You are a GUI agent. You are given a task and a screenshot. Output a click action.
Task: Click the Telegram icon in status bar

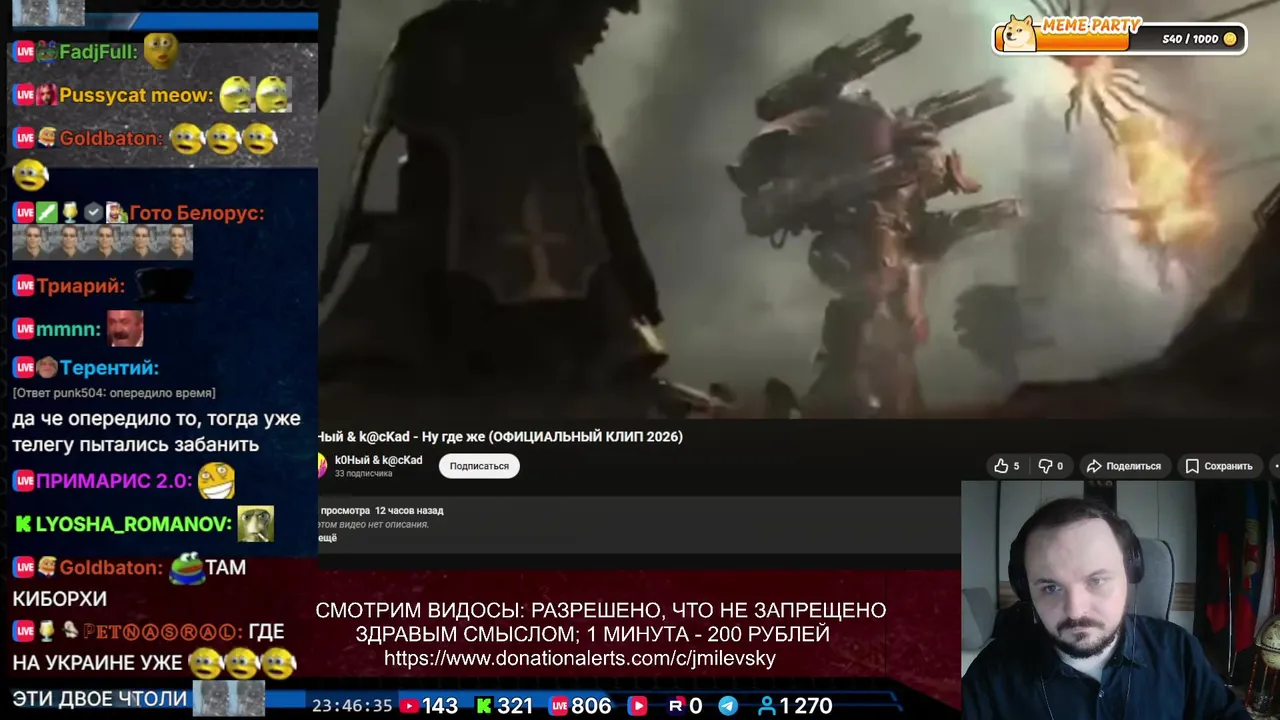click(x=728, y=706)
